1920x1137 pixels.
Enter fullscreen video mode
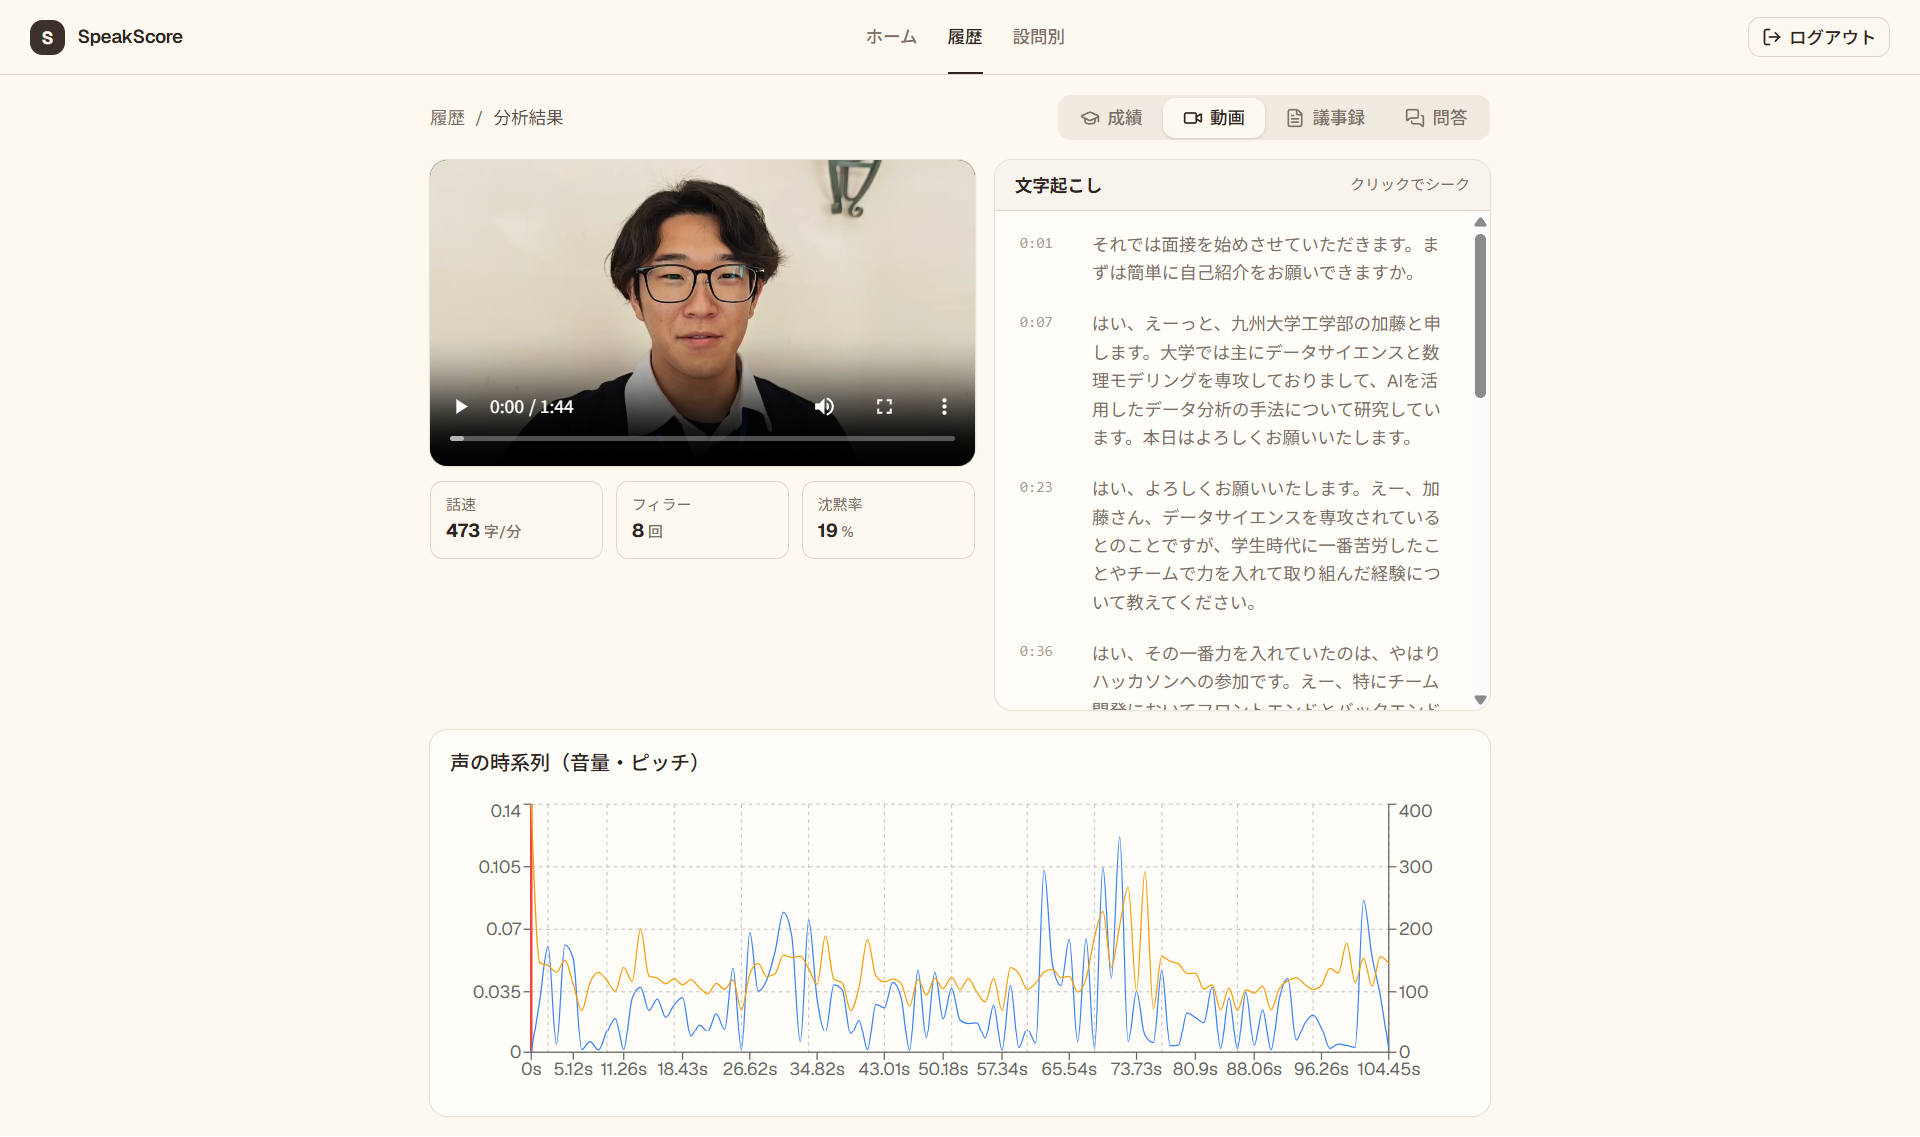pos(884,407)
